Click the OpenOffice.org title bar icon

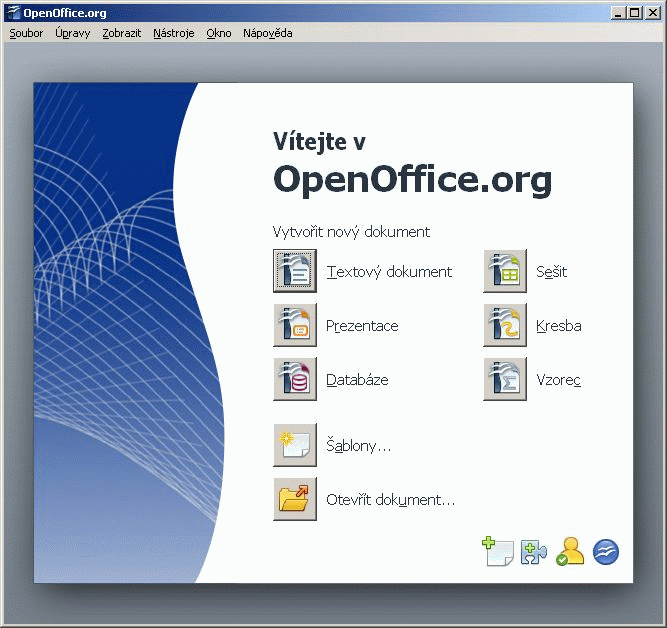tap(13, 13)
